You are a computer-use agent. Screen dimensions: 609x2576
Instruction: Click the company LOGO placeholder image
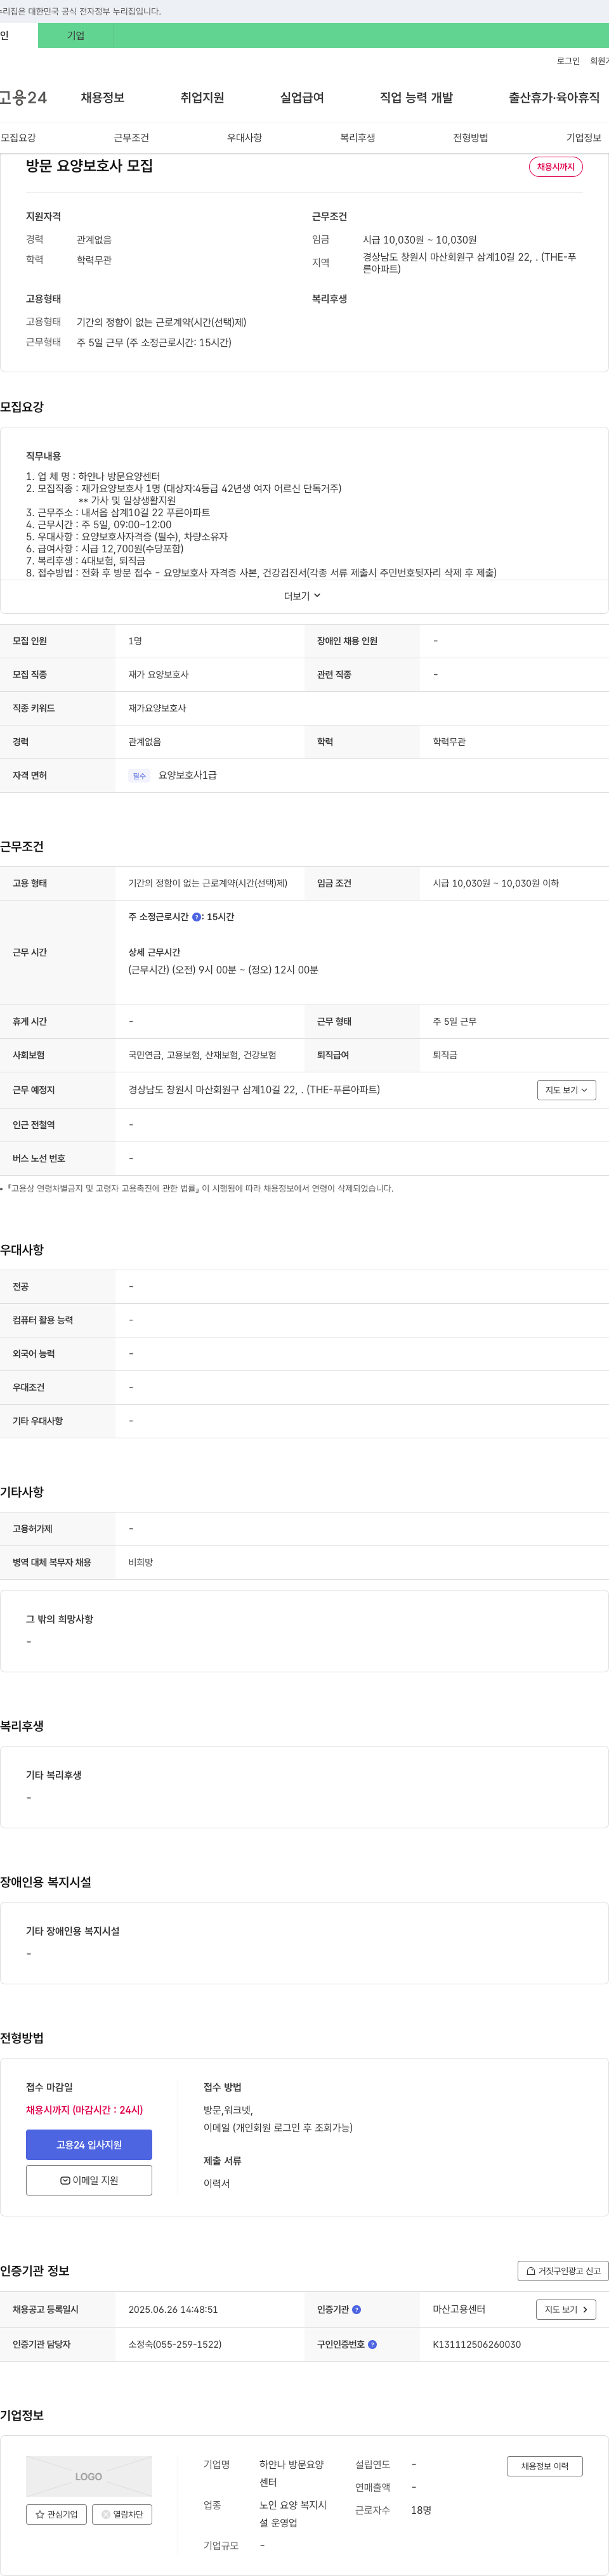(89, 2476)
